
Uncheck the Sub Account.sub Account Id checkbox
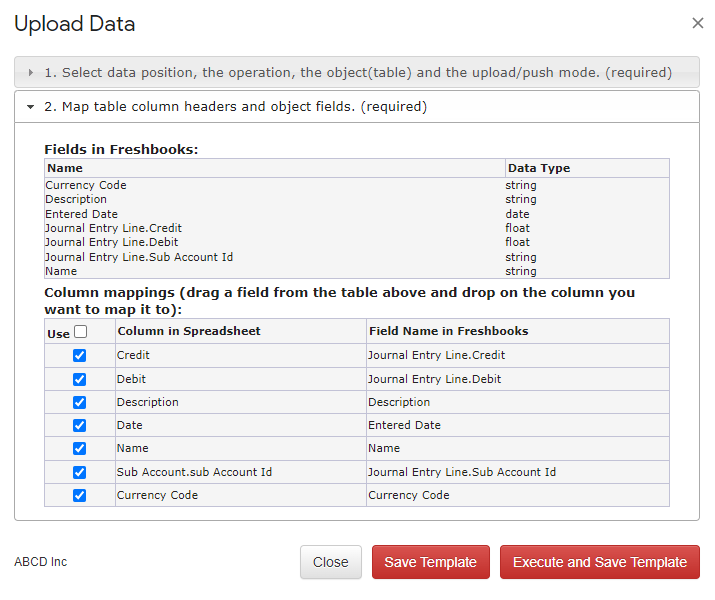[x=79, y=472]
